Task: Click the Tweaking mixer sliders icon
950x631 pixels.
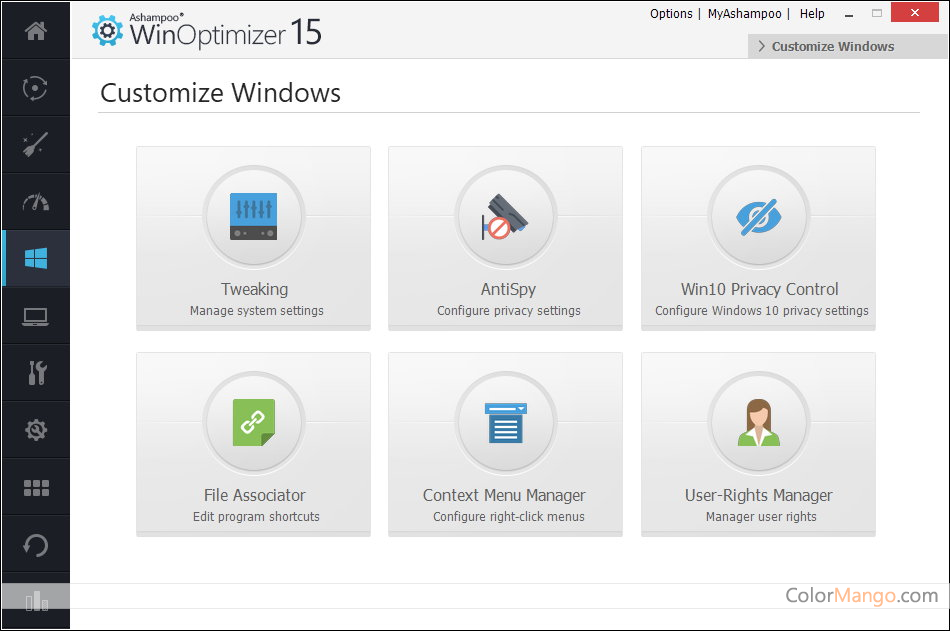Action: coord(254,216)
